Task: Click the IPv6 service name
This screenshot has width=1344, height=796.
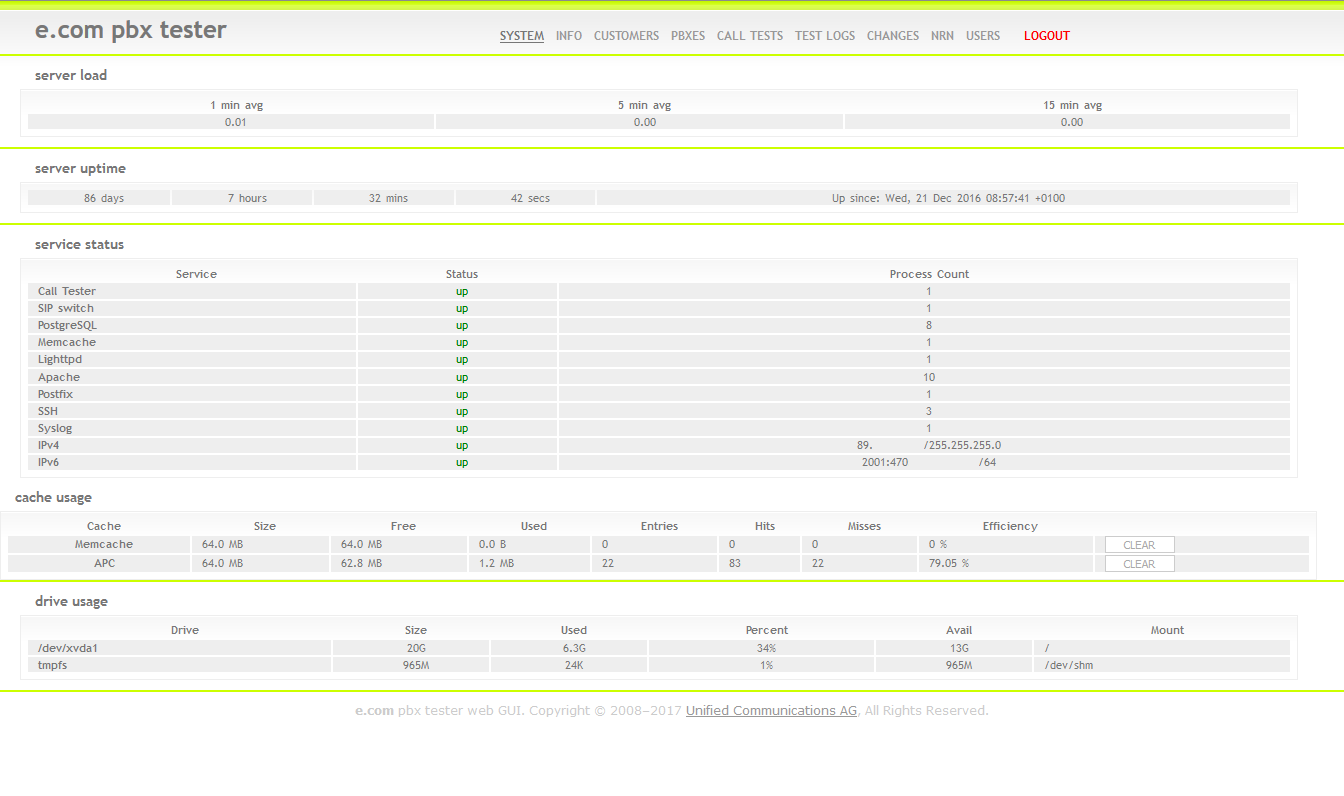Action: 49,462
